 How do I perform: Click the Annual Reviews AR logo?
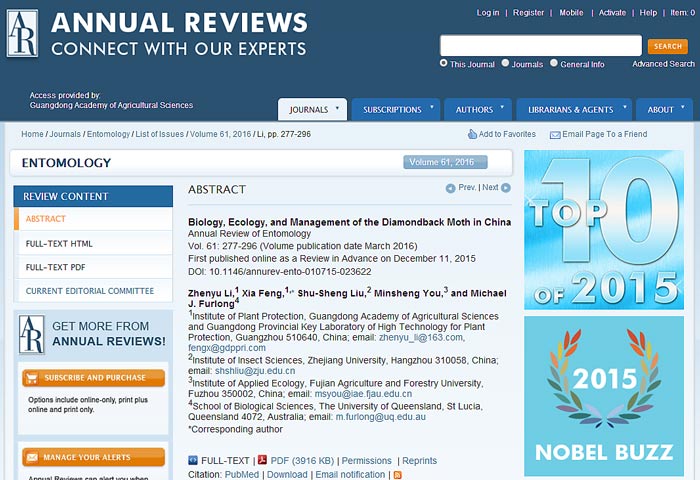[22, 33]
